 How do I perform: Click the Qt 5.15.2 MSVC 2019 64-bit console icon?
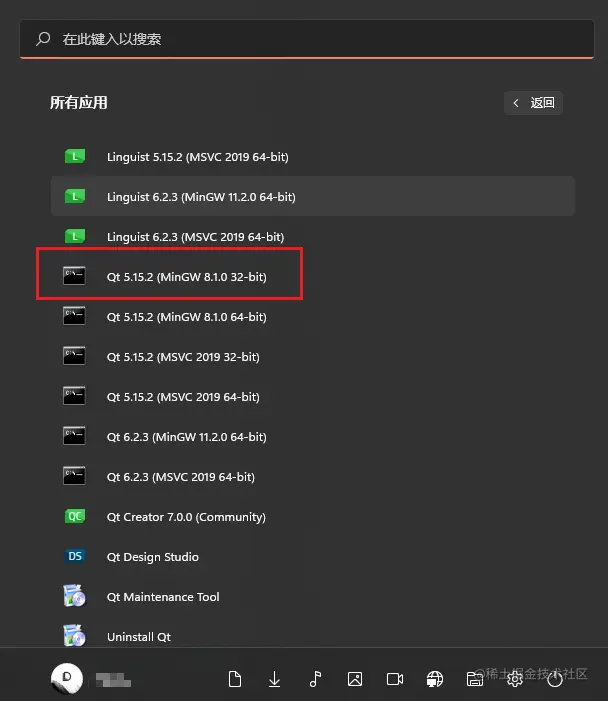click(74, 396)
